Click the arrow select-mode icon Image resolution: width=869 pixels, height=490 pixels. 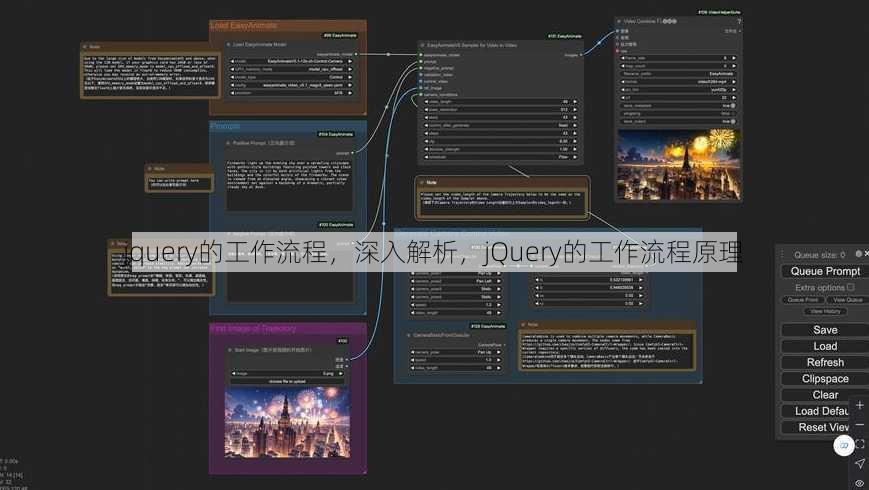point(860,463)
